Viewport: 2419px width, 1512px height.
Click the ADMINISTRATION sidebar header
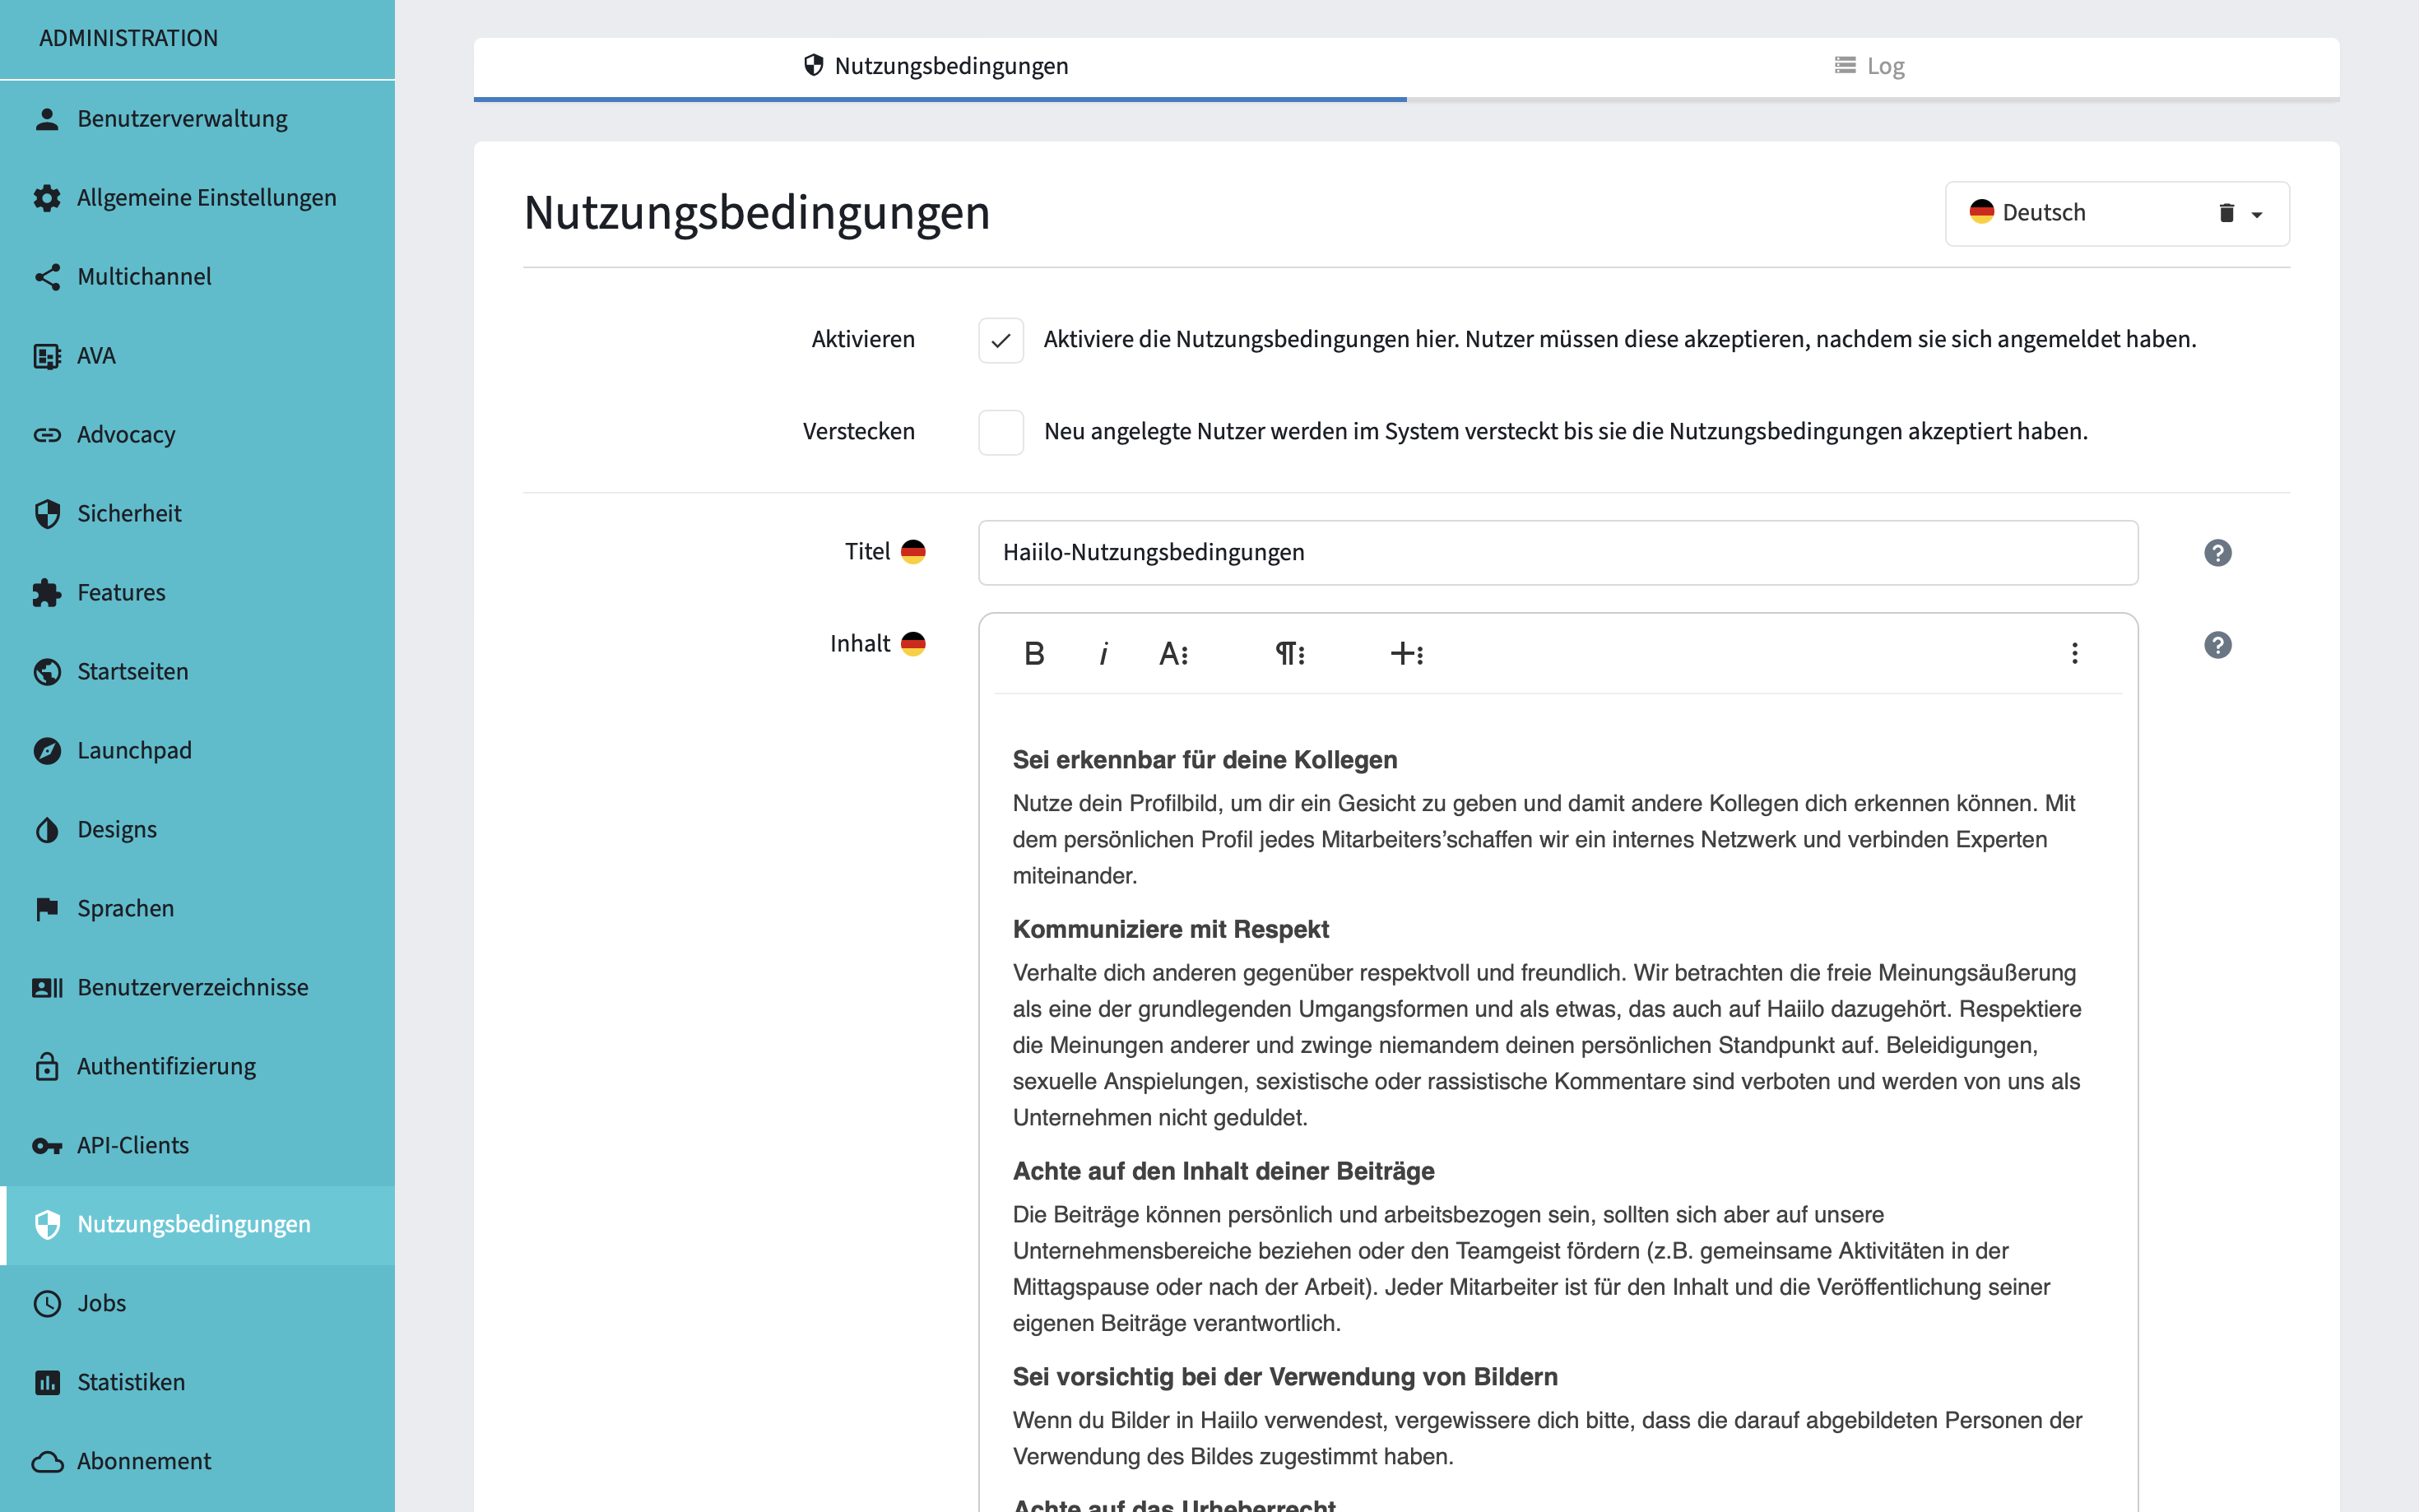pos(128,38)
